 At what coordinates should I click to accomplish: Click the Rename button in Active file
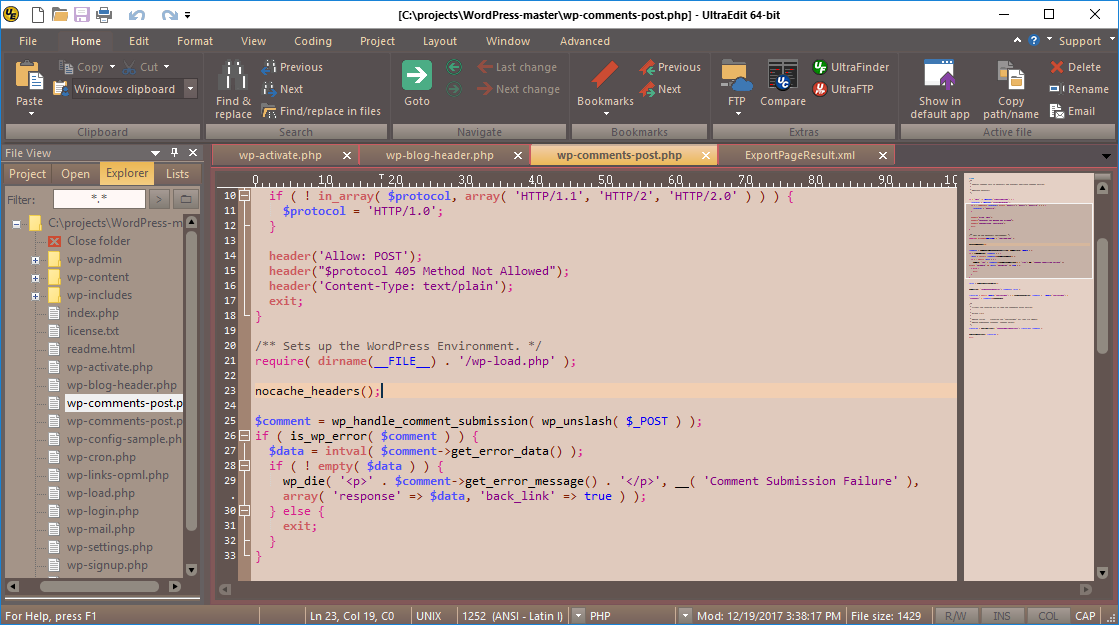pyautogui.click(x=1079, y=89)
